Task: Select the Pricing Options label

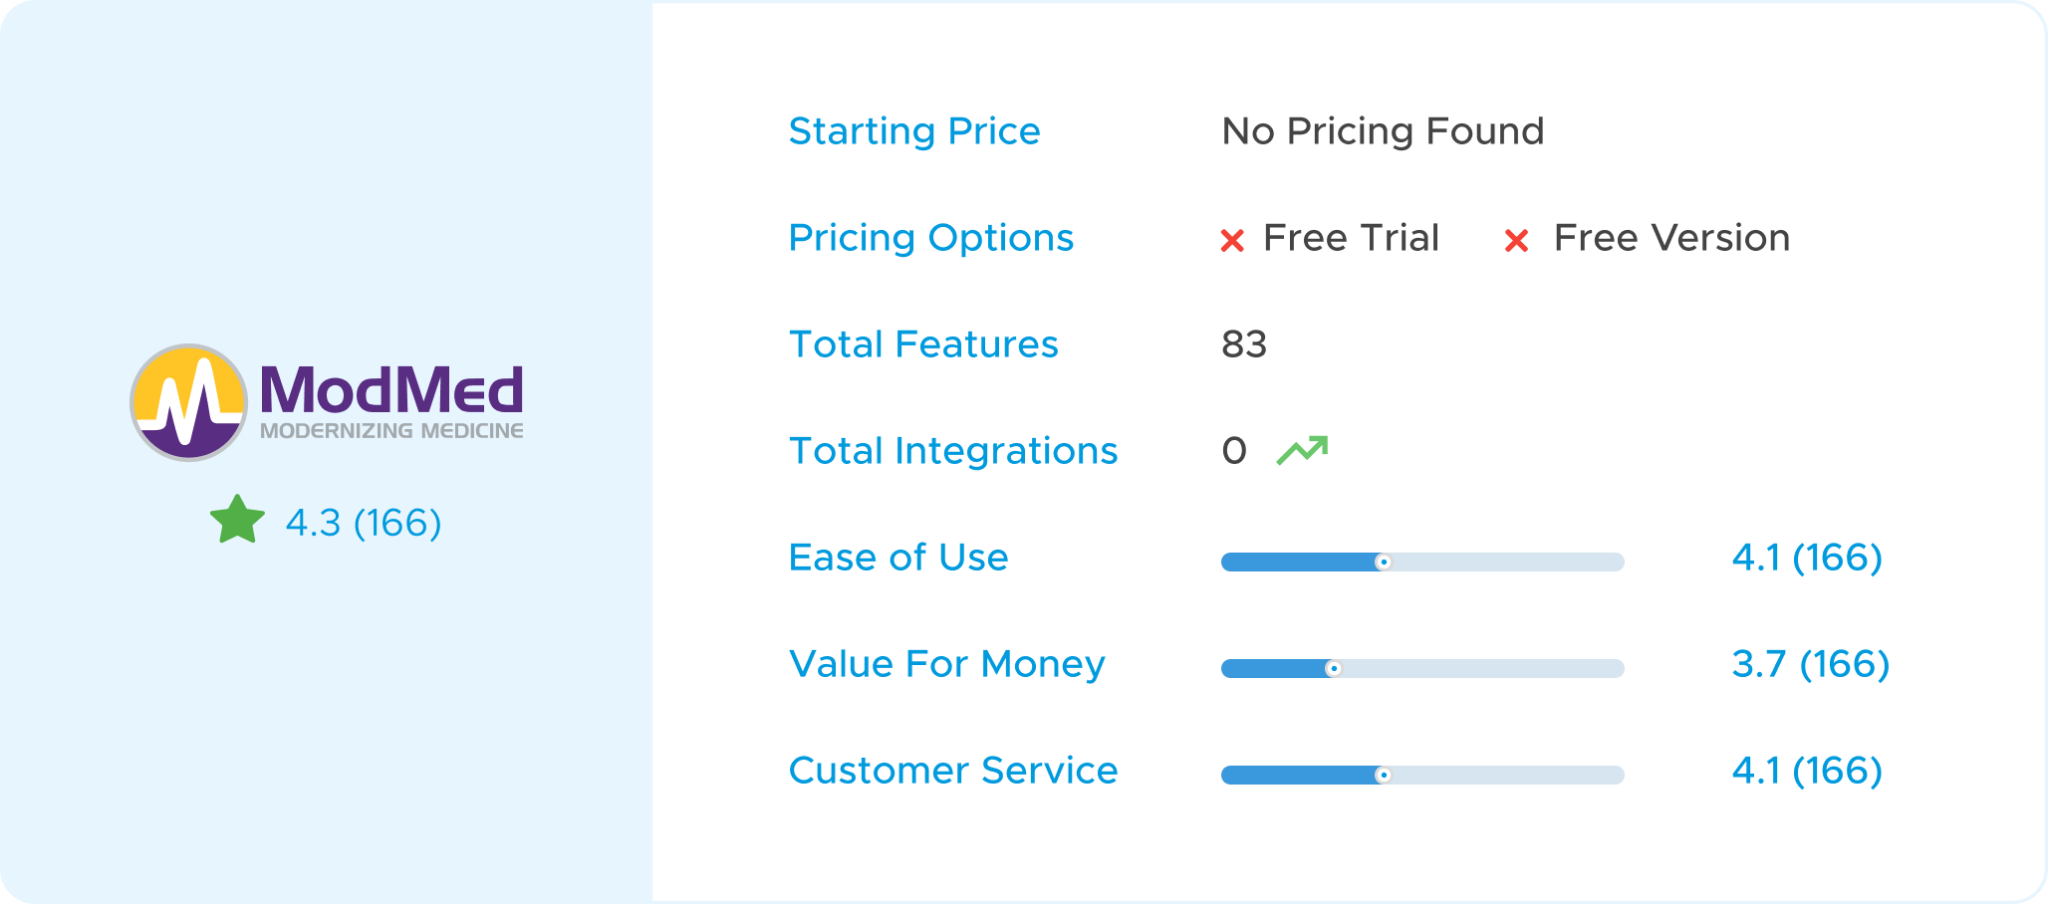Action: (930, 238)
